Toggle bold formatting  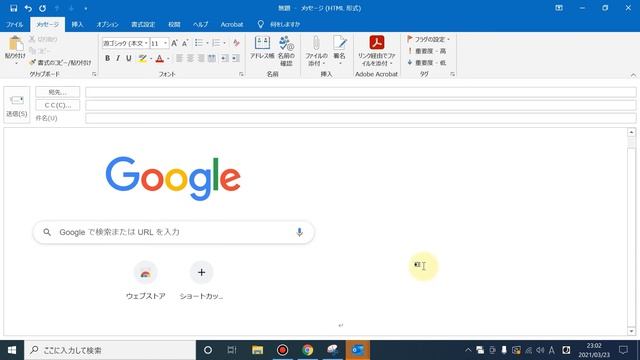[x=107, y=58]
